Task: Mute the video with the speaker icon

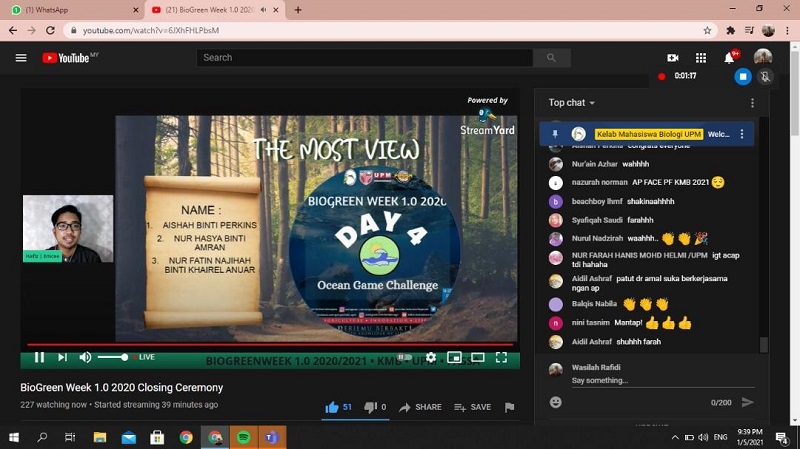Action: tap(85, 357)
